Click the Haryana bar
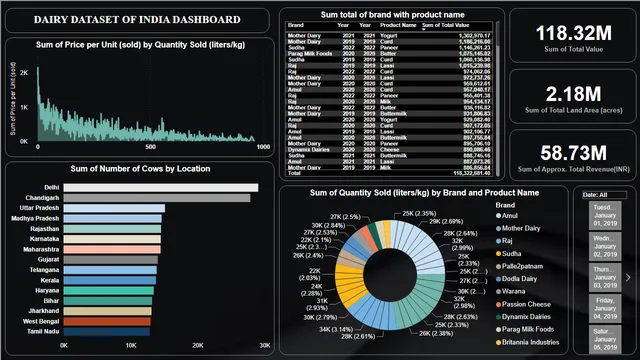This screenshot has height=360, width=640. tap(109, 291)
